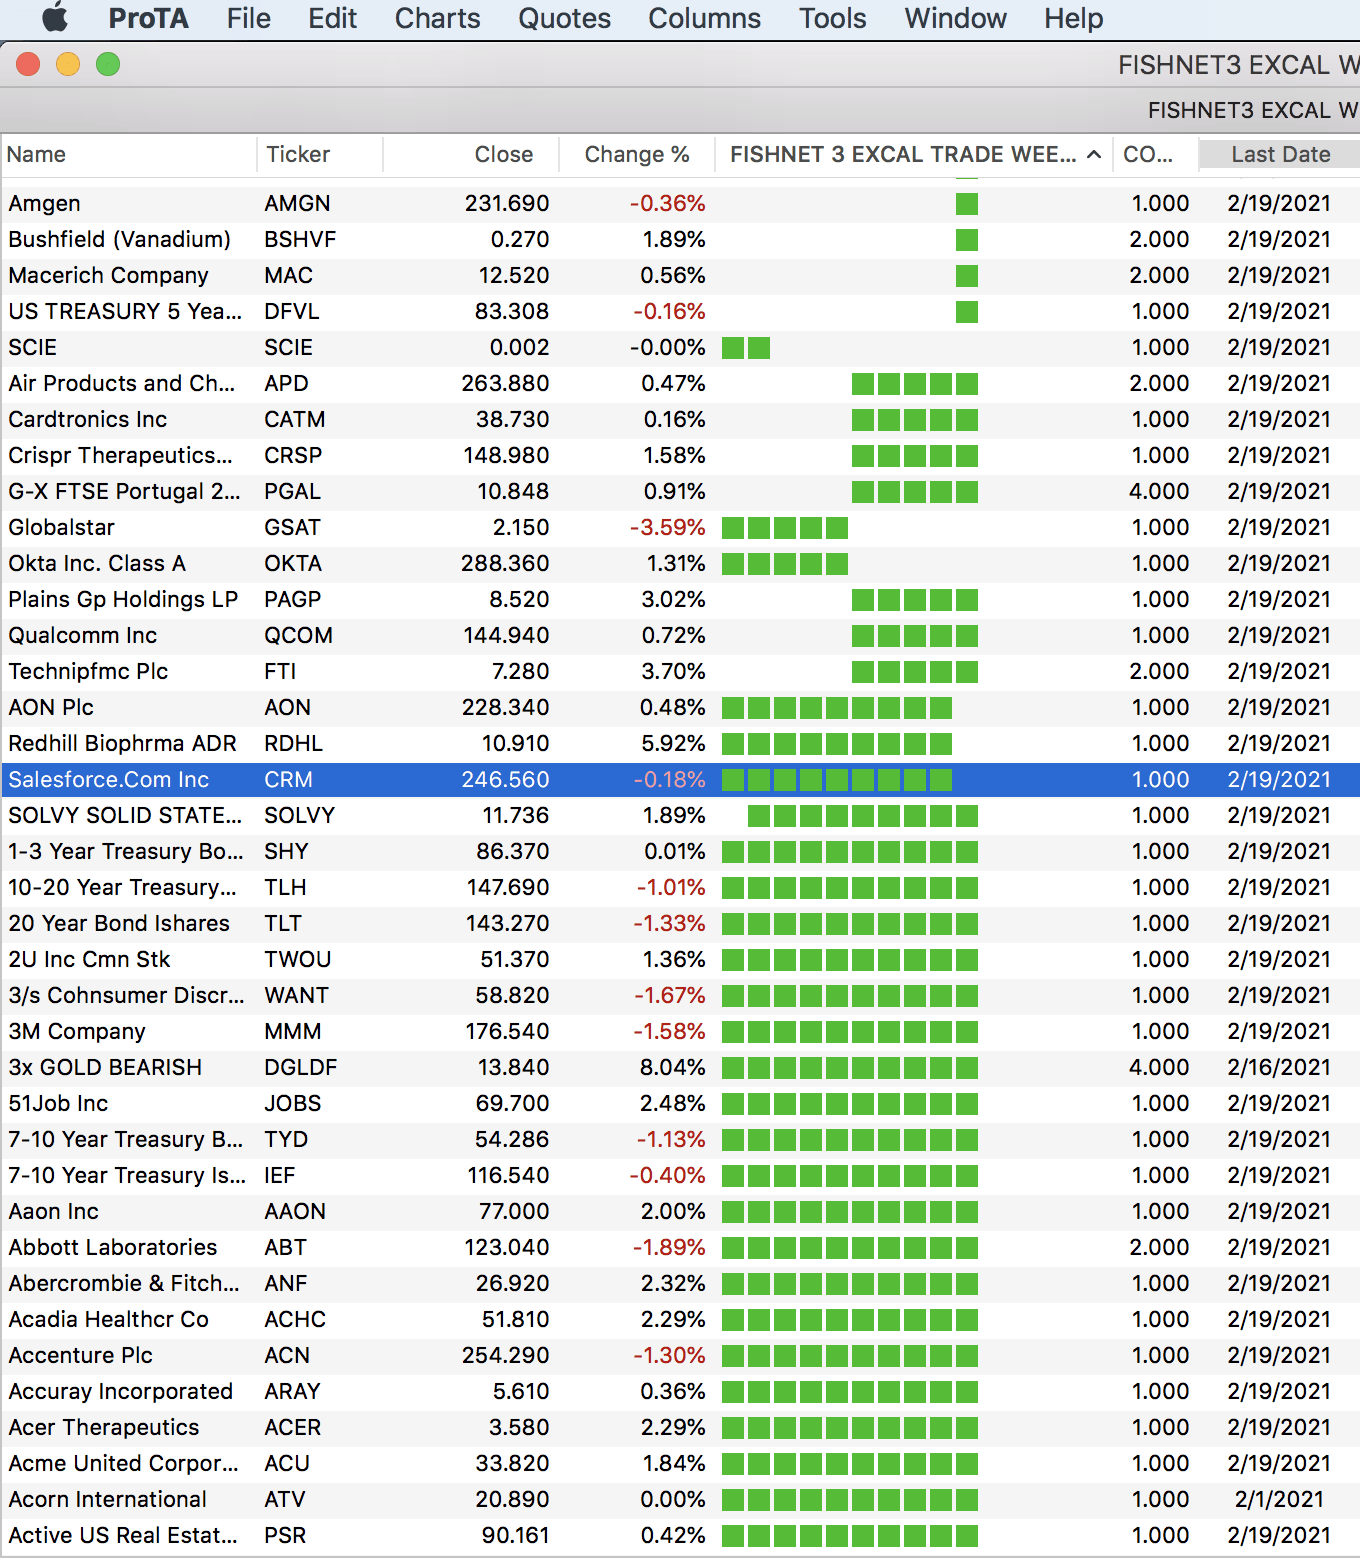Sort by the Close column header
Viewport: 1360px width, 1558px height.
470,154
